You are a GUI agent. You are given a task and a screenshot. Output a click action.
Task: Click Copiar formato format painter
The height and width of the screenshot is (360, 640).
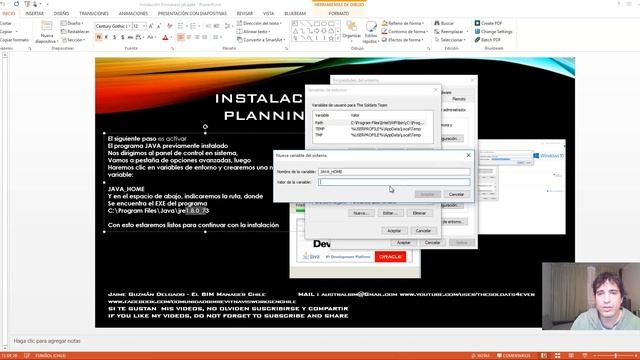point(14,40)
